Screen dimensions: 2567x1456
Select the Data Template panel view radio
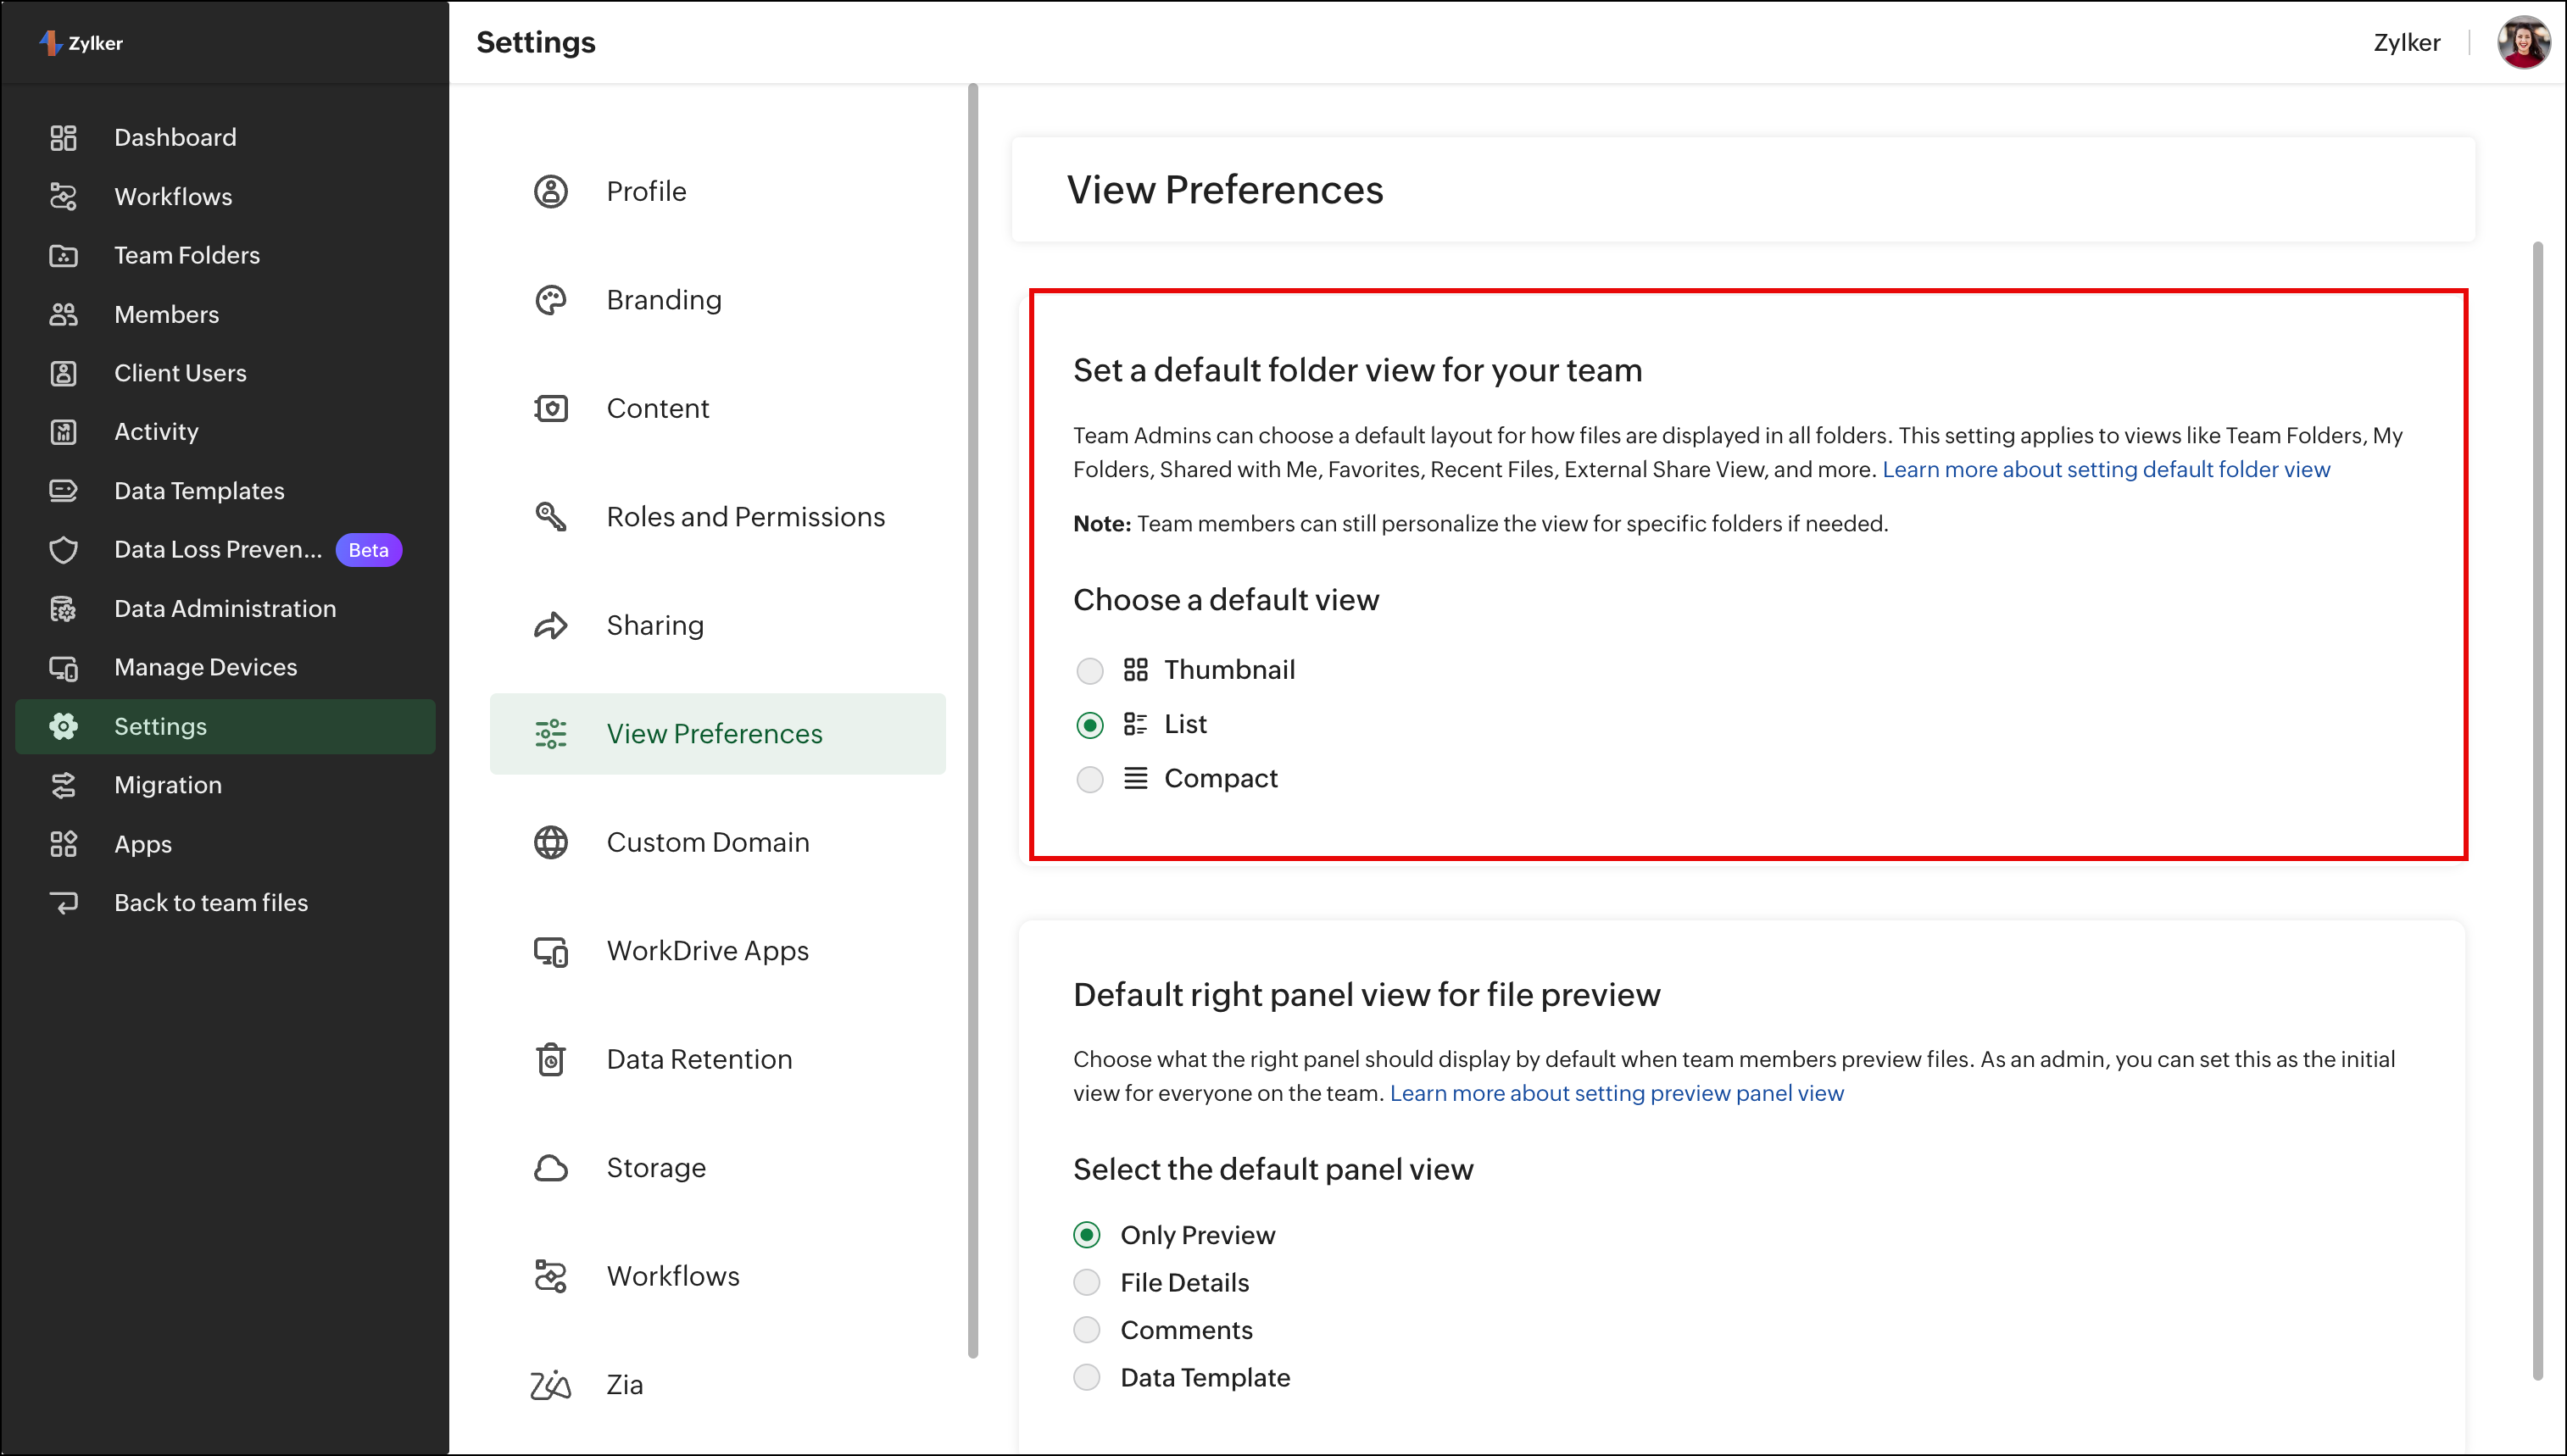1087,1377
